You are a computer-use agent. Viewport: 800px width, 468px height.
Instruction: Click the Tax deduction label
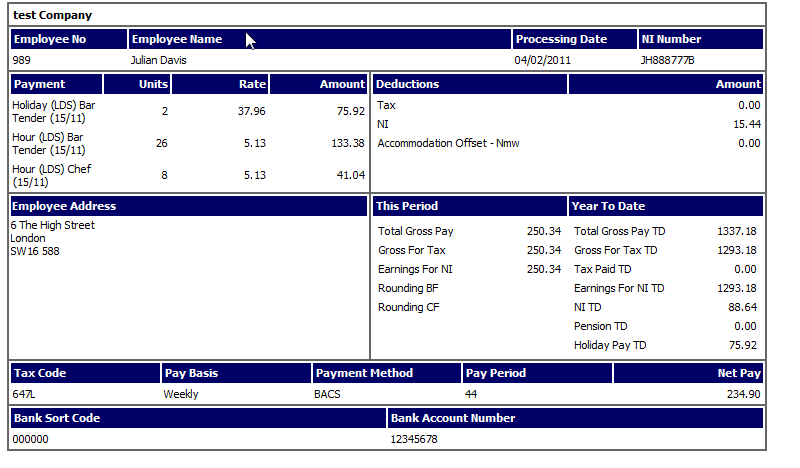coord(386,105)
